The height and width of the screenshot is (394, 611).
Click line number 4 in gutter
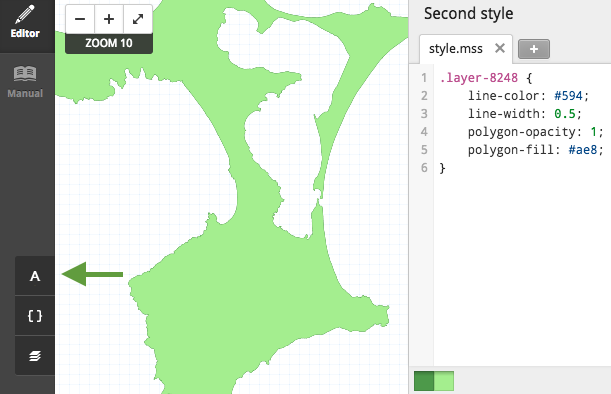424,132
